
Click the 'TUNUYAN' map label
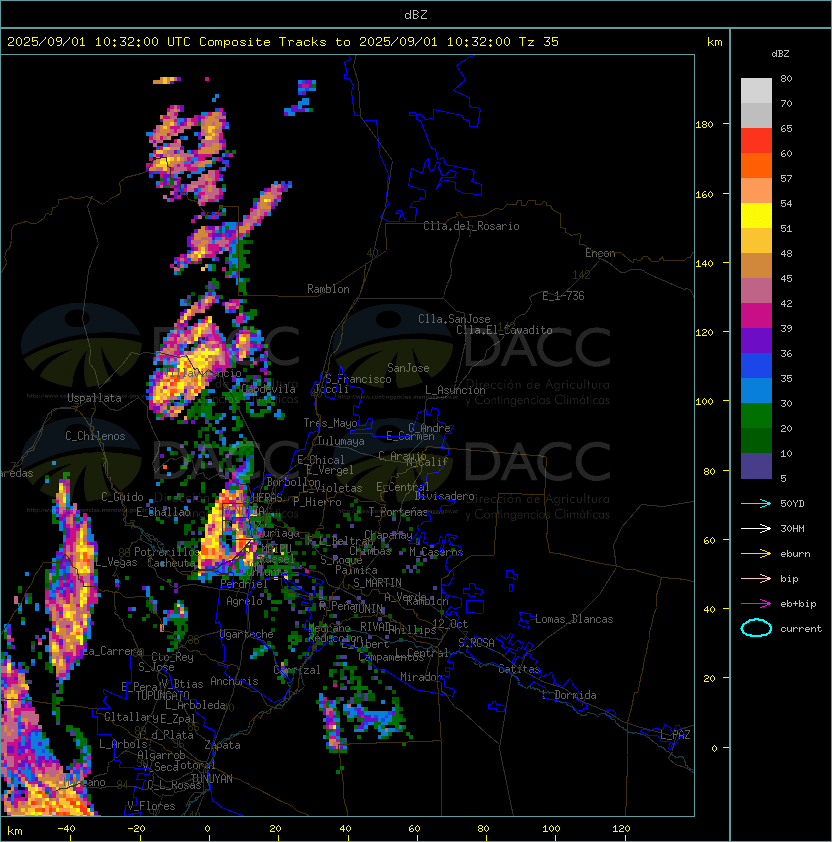pyautogui.click(x=212, y=778)
